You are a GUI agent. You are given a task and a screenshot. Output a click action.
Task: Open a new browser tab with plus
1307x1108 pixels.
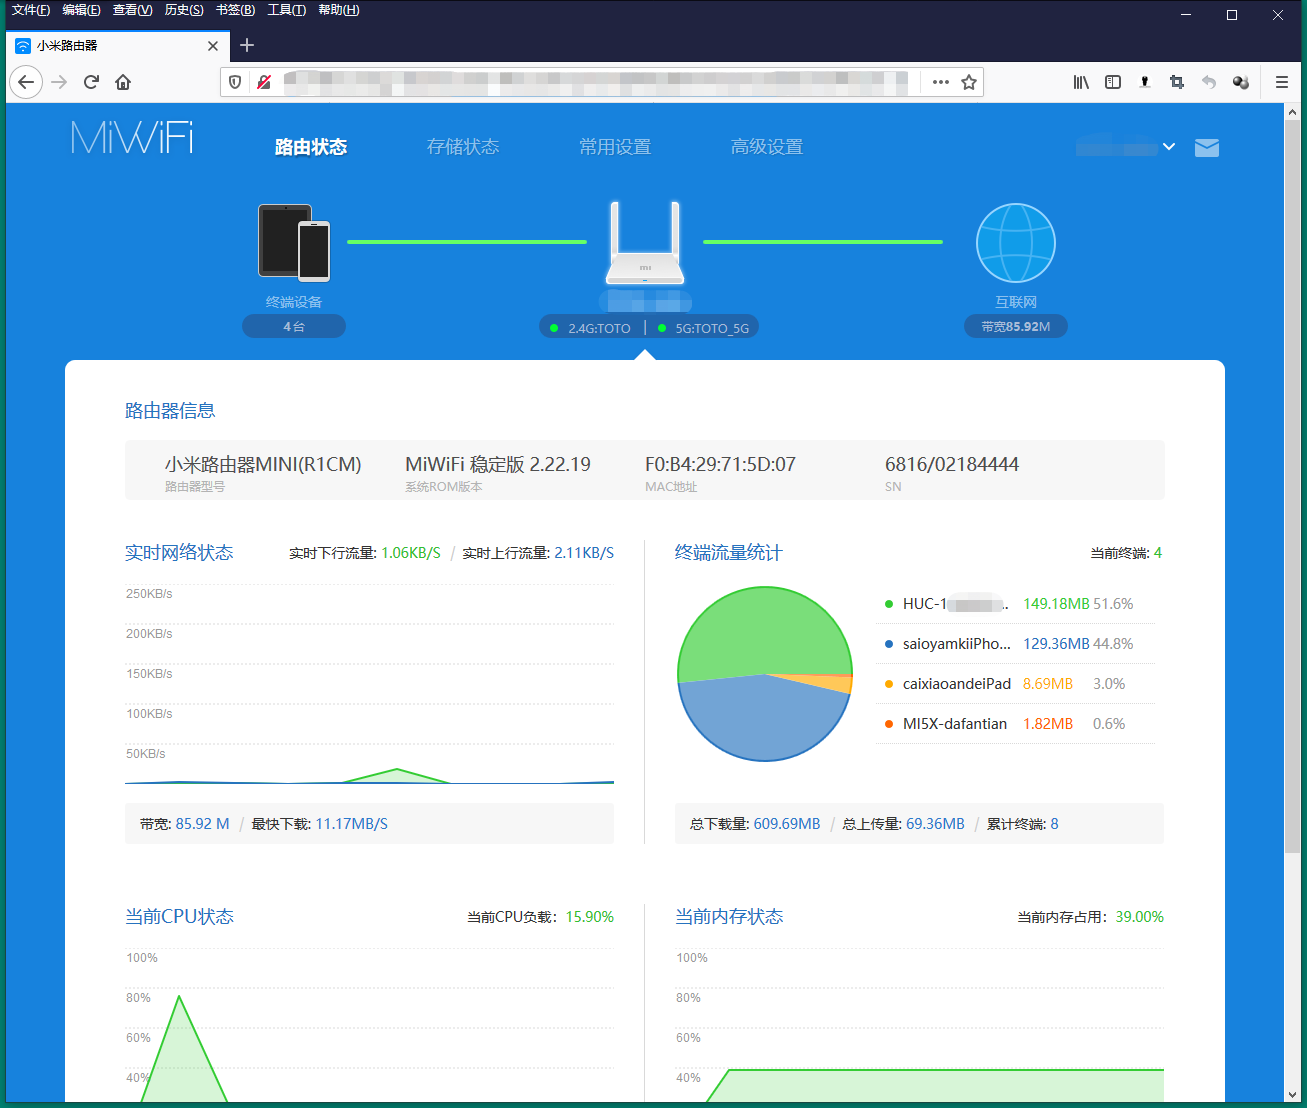(x=247, y=45)
